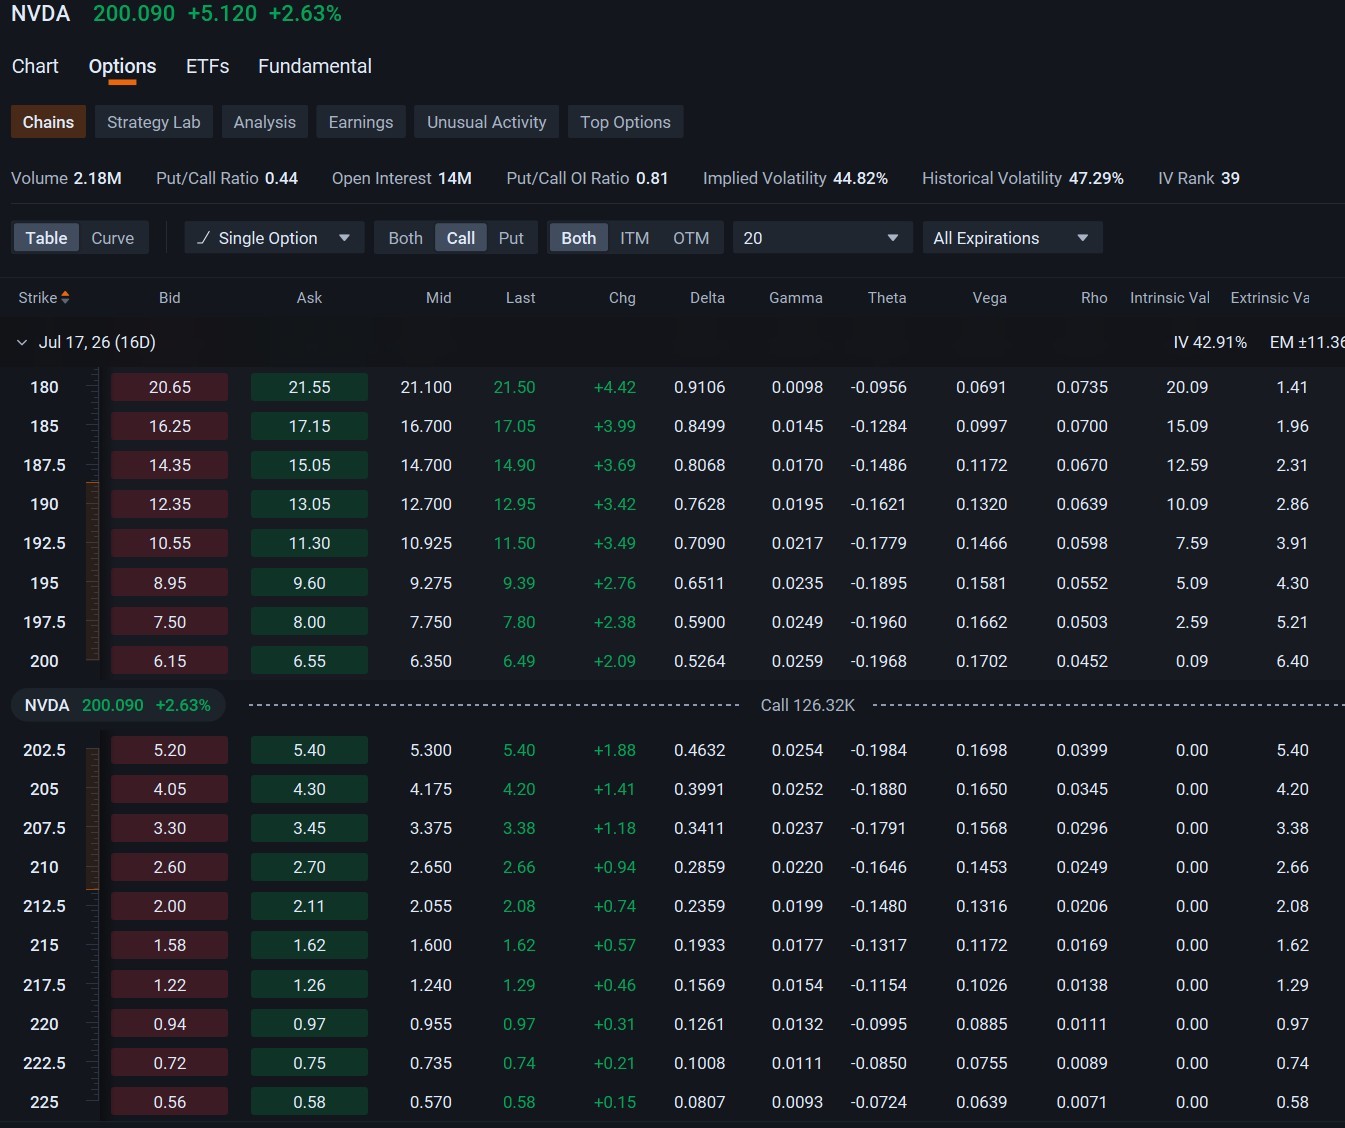Click the +3.49 change for strike 192.5
The width and height of the screenshot is (1345, 1128).
coord(615,543)
